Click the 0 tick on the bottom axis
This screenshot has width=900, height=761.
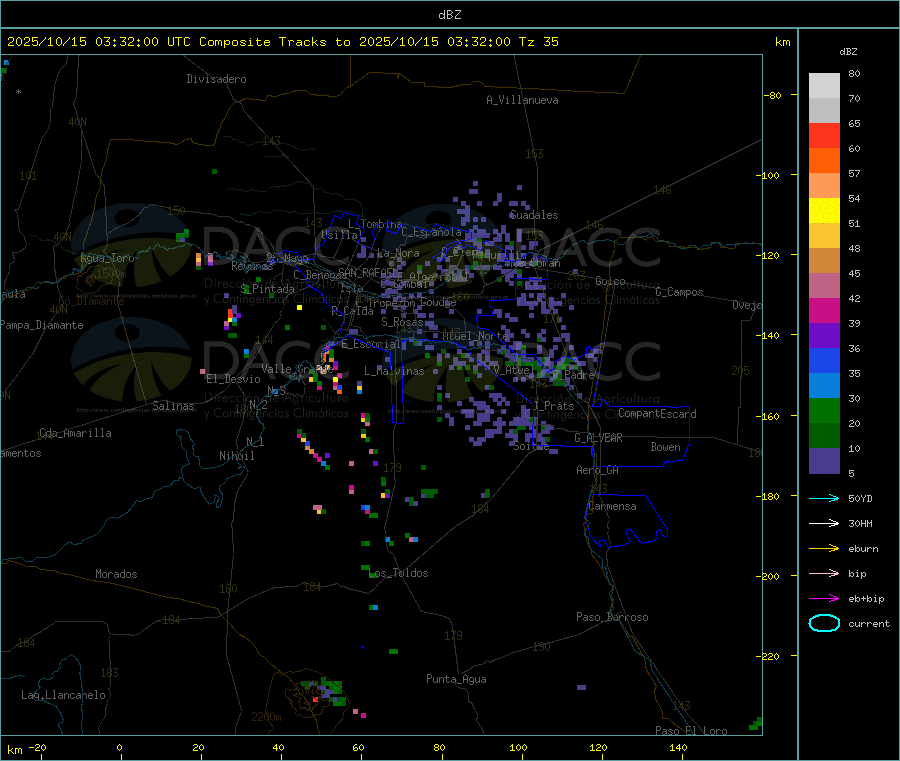119,747
